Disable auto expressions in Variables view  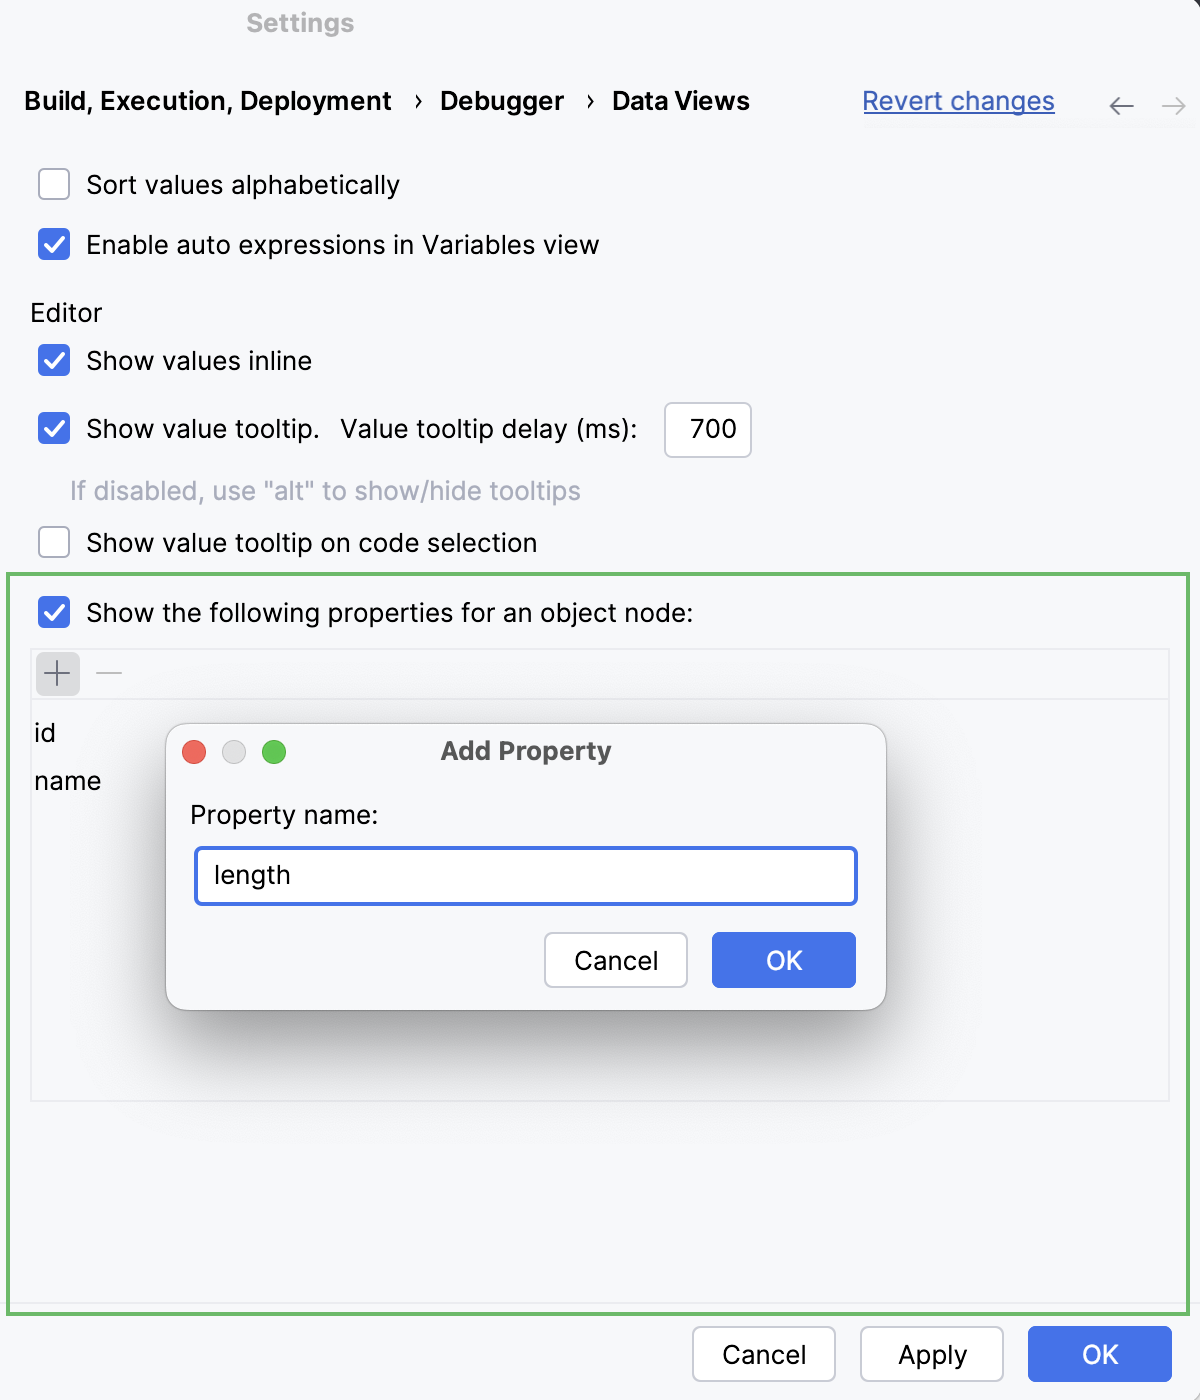pos(54,245)
